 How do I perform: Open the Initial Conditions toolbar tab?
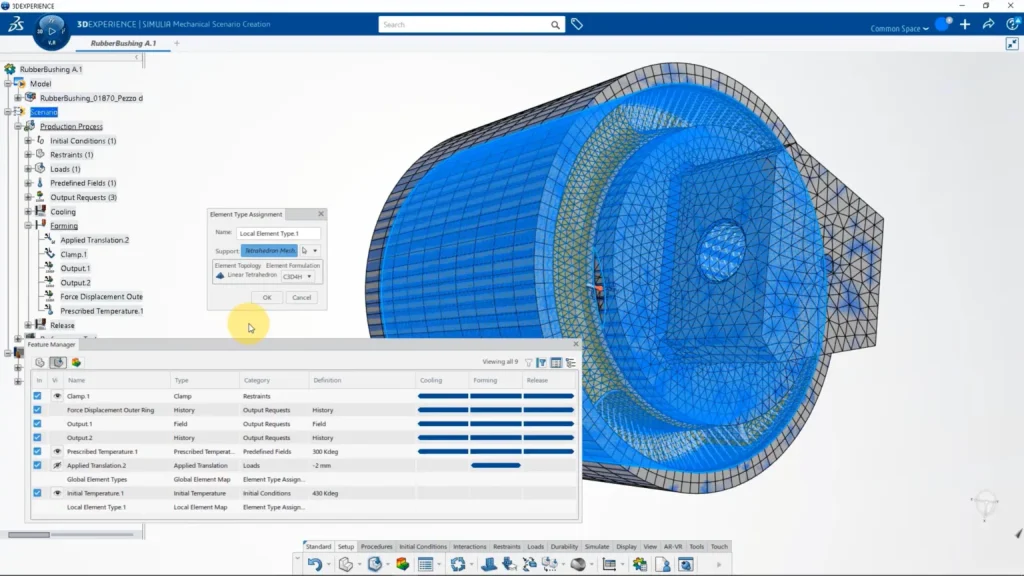coord(423,547)
